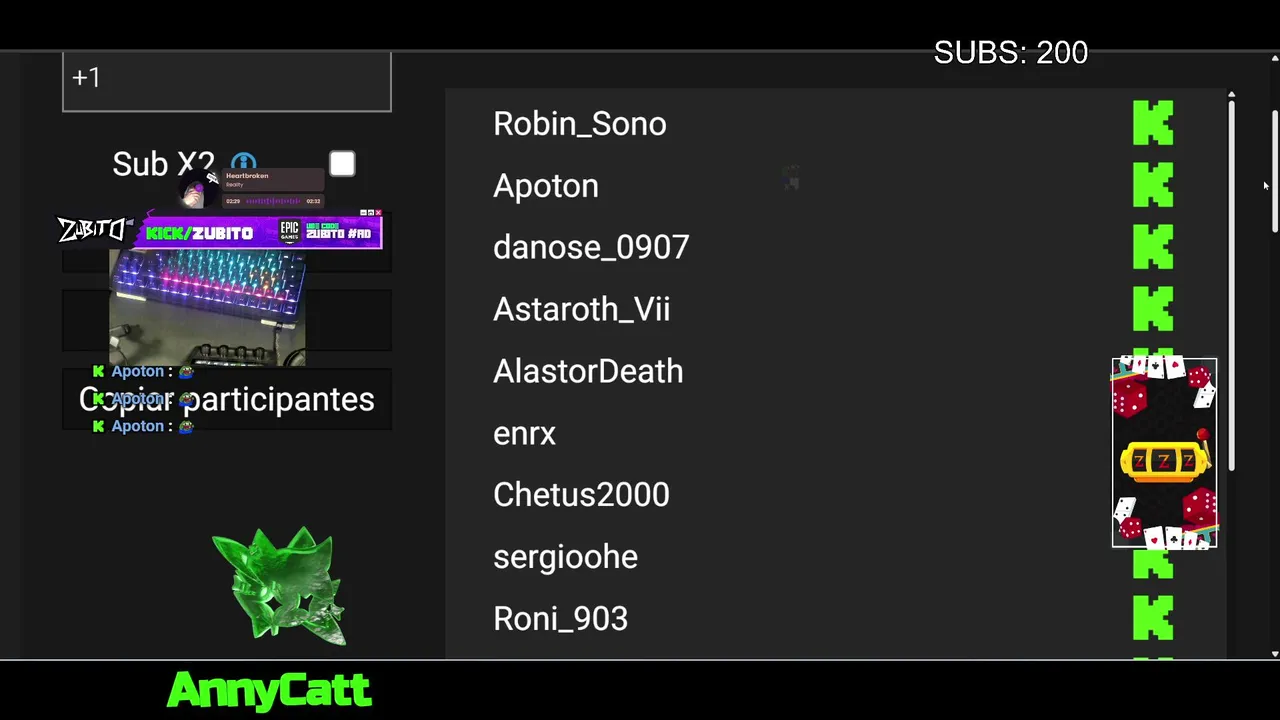Select participant Chetus2000 in the list
The width and height of the screenshot is (1280, 720).
pyautogui.click(x=581, y=495)
